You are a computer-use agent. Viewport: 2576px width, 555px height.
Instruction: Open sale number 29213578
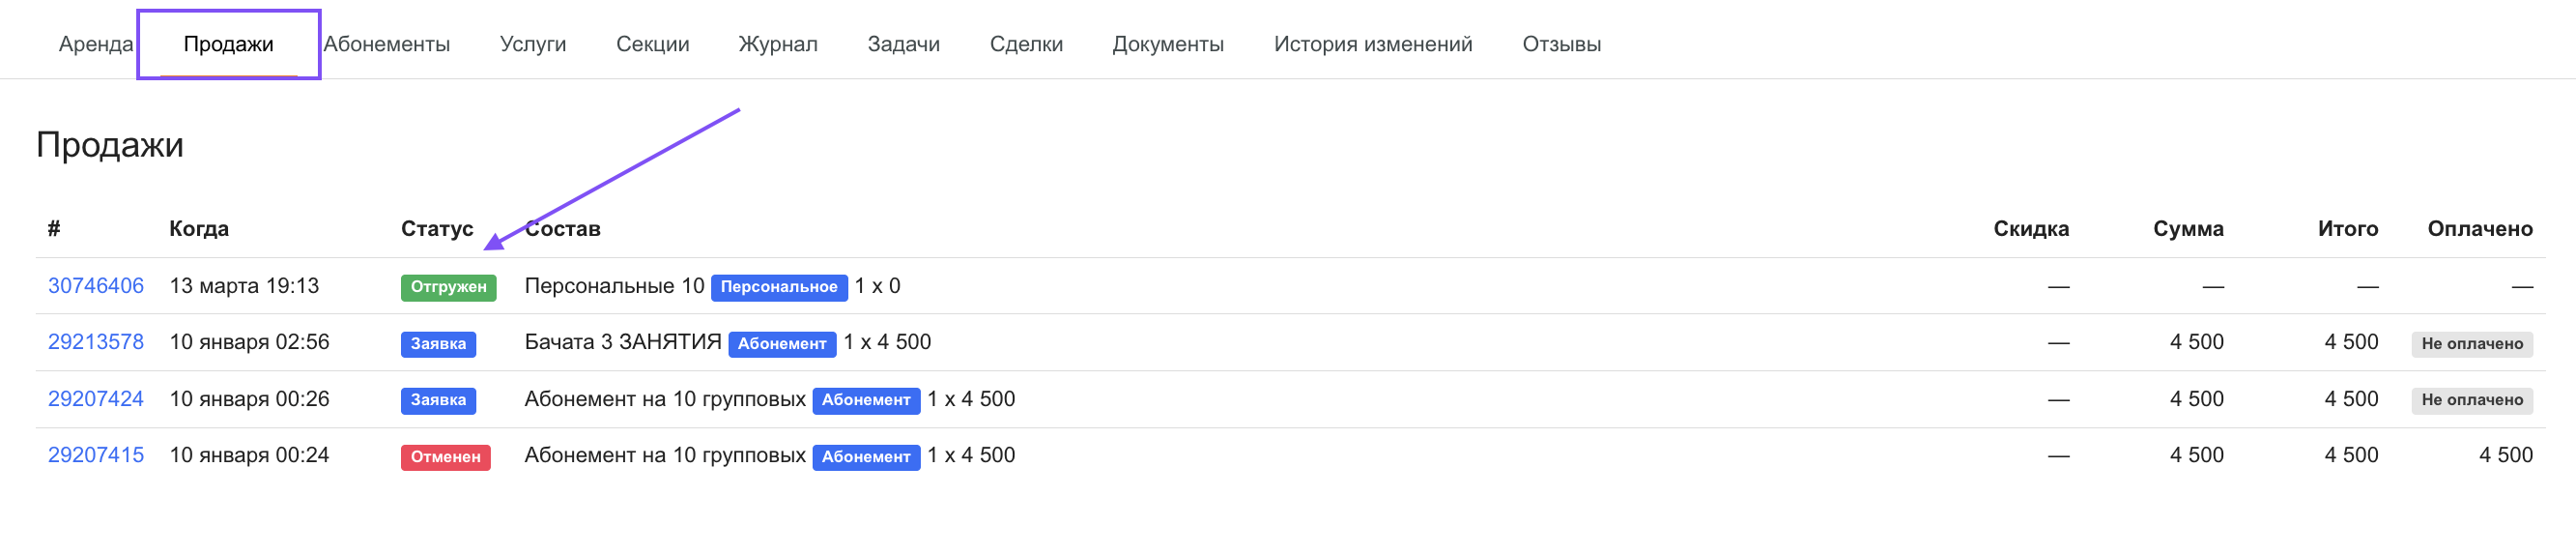[96, 342]
